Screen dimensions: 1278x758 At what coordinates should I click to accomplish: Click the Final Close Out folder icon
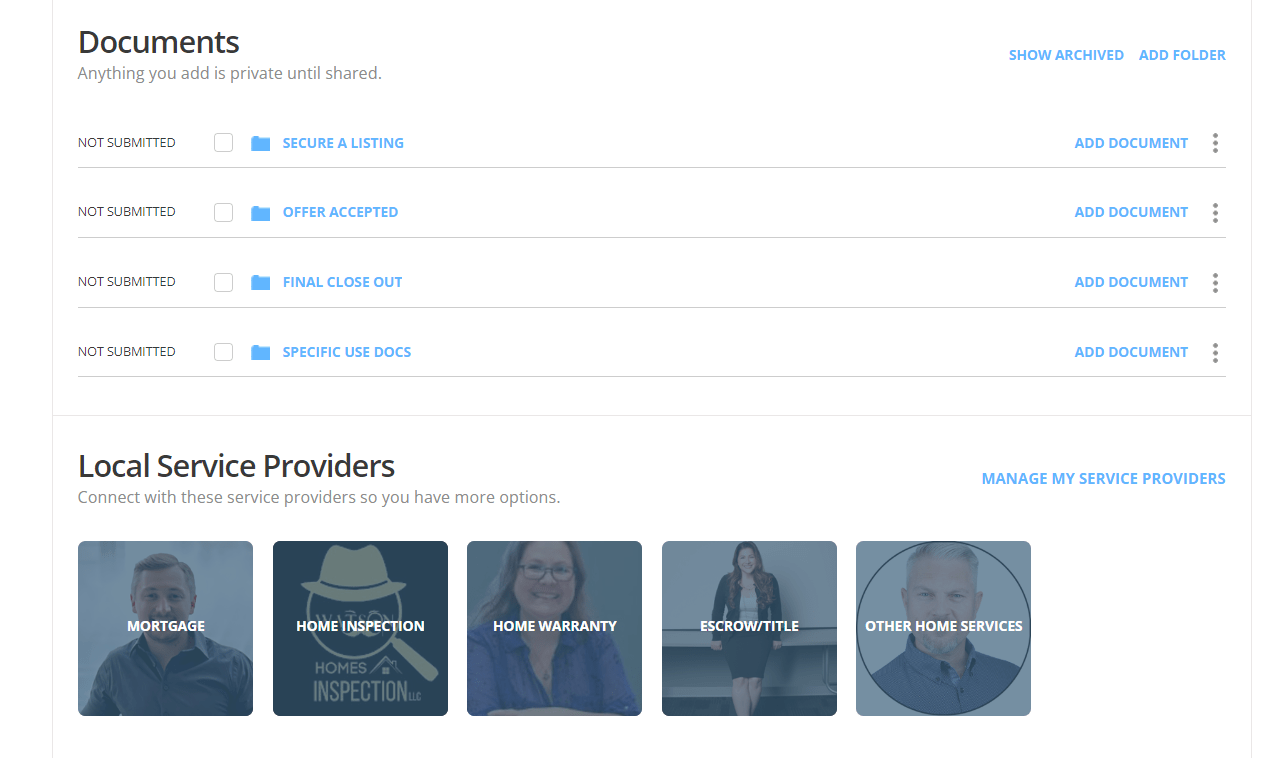tap(261, 283)
